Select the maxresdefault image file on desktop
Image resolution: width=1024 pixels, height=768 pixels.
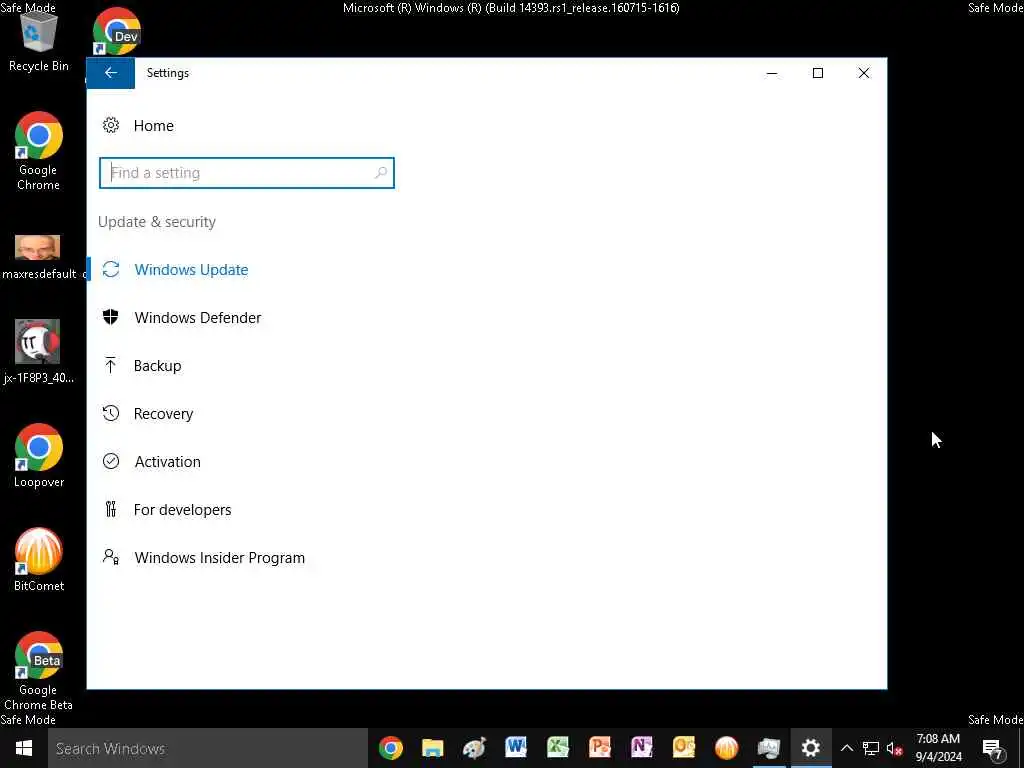coord(39,258)
